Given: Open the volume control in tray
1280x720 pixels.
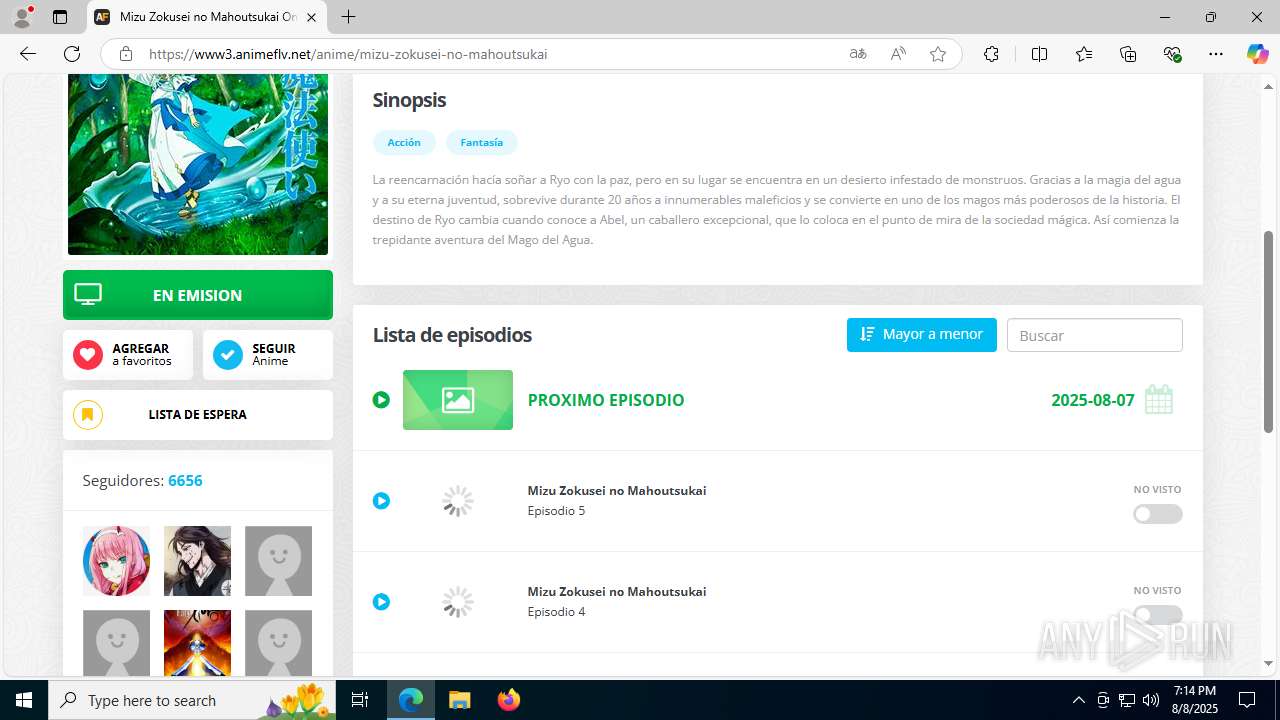Looking at the screenshot, I should pyautogui.click(x=1151, y=700).
